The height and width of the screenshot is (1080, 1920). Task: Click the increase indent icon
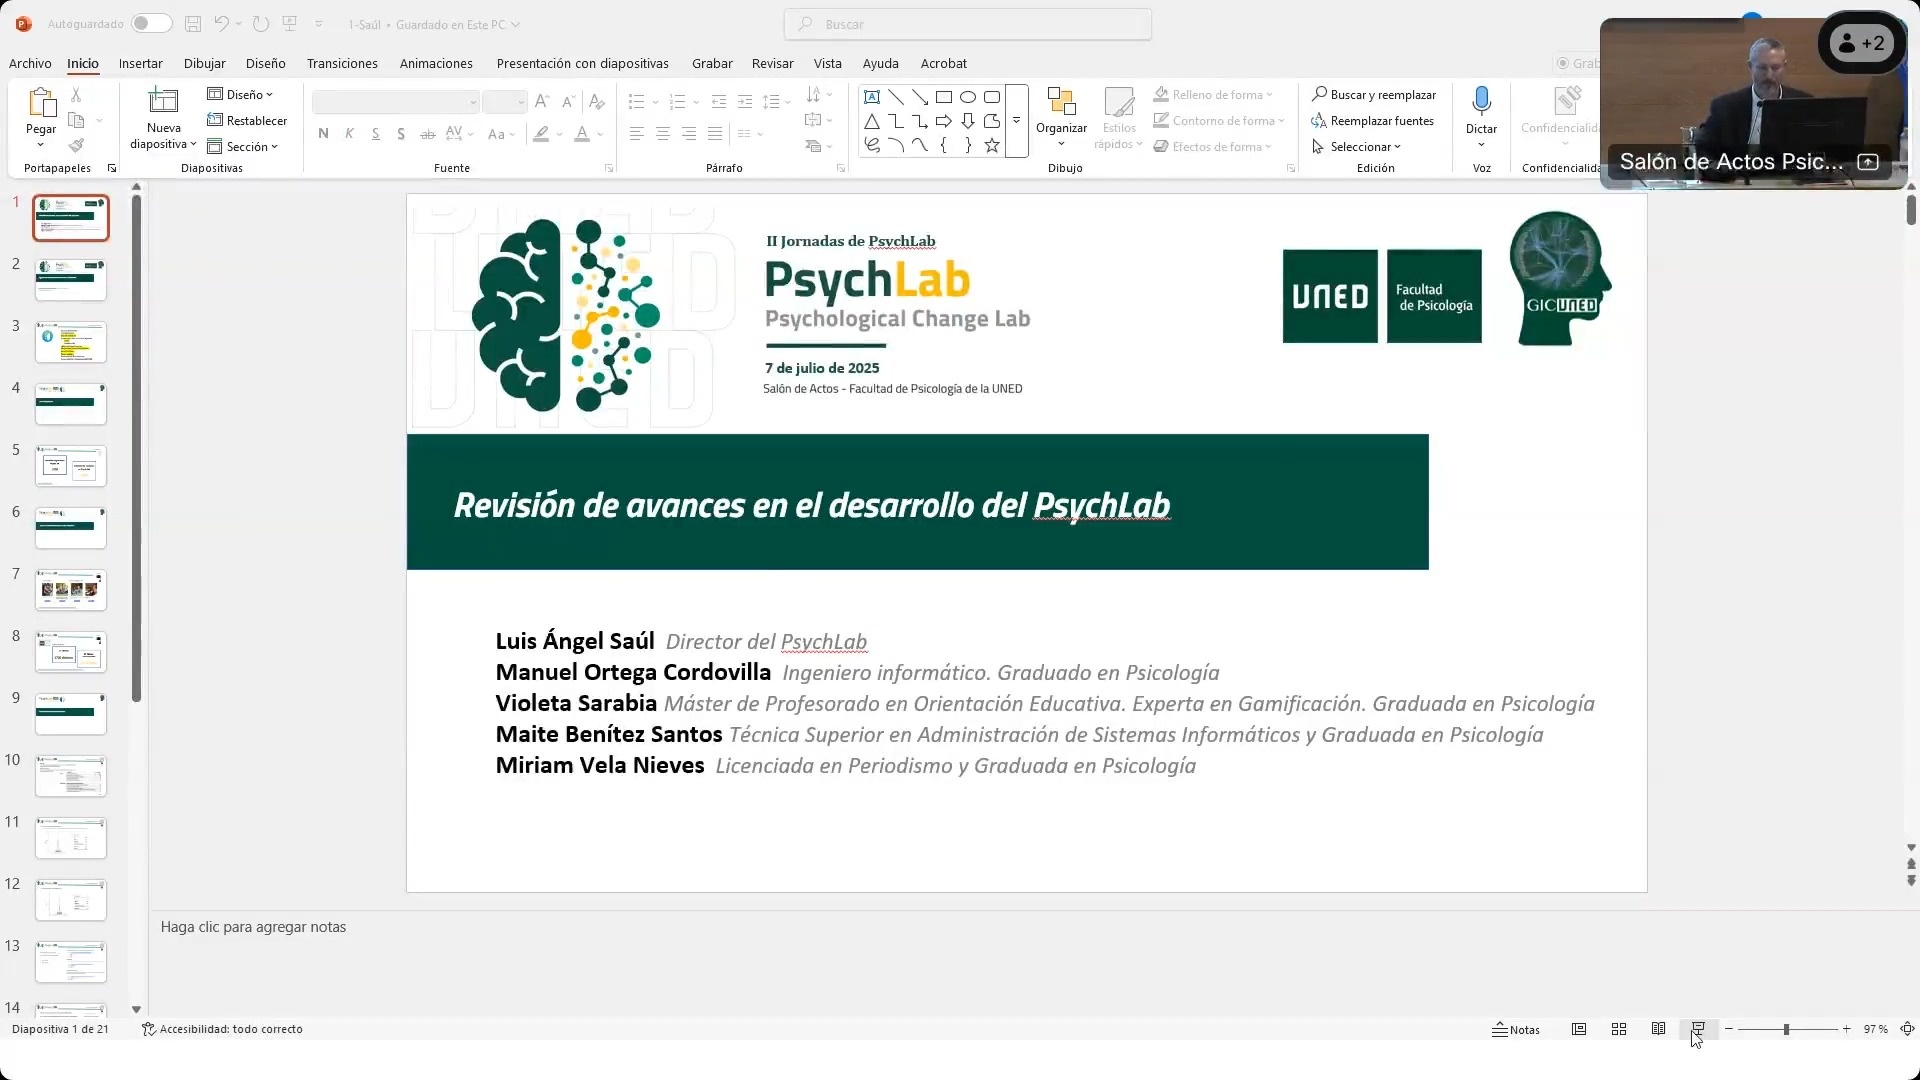[x=745, y=102]
